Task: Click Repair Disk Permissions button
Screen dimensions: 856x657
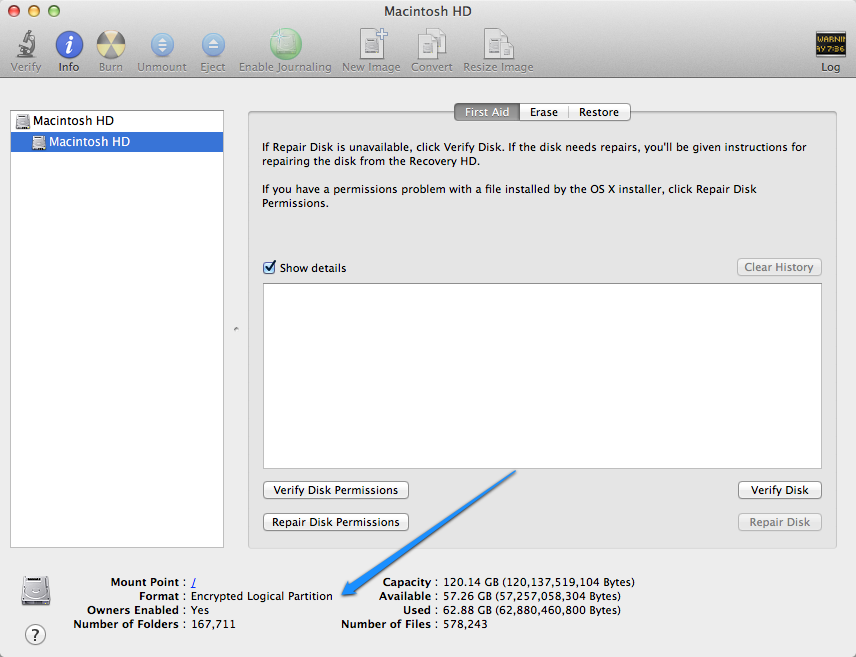Action: [x=336, y=522]
